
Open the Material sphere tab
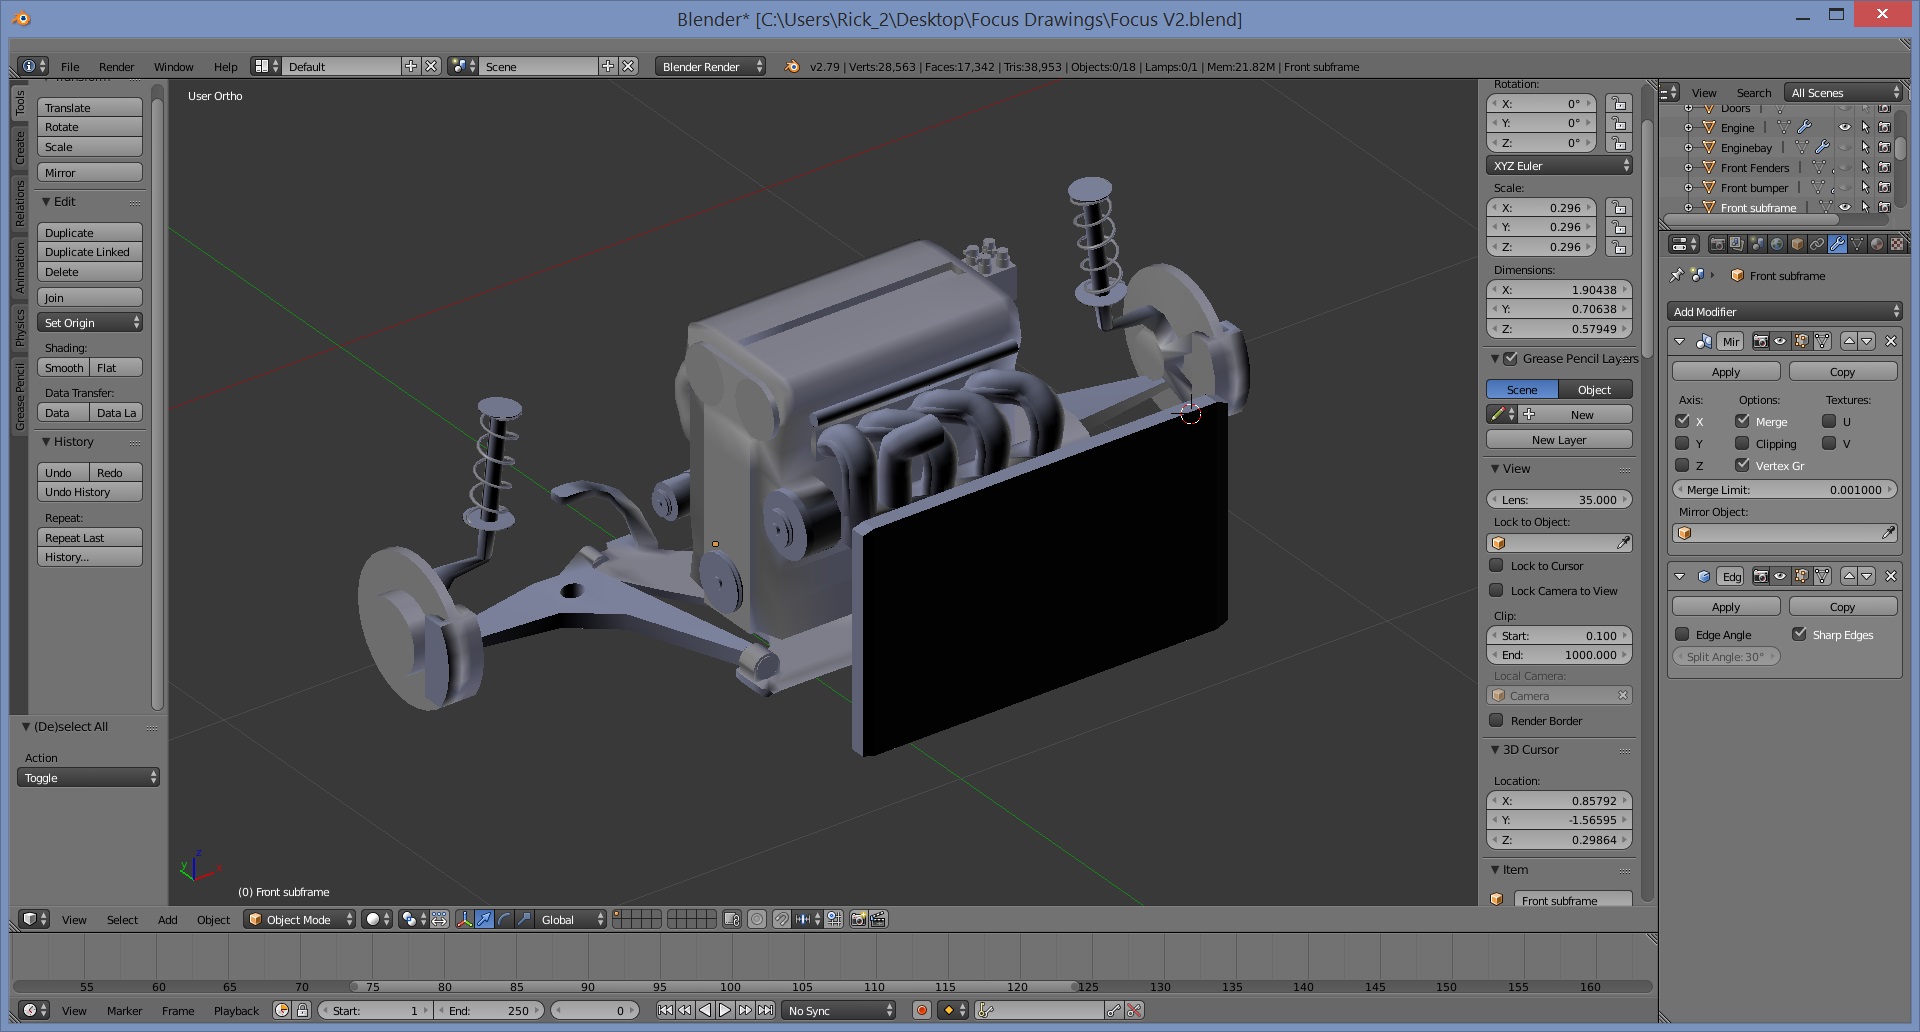pyautogui.click(x=1877, y=244)
